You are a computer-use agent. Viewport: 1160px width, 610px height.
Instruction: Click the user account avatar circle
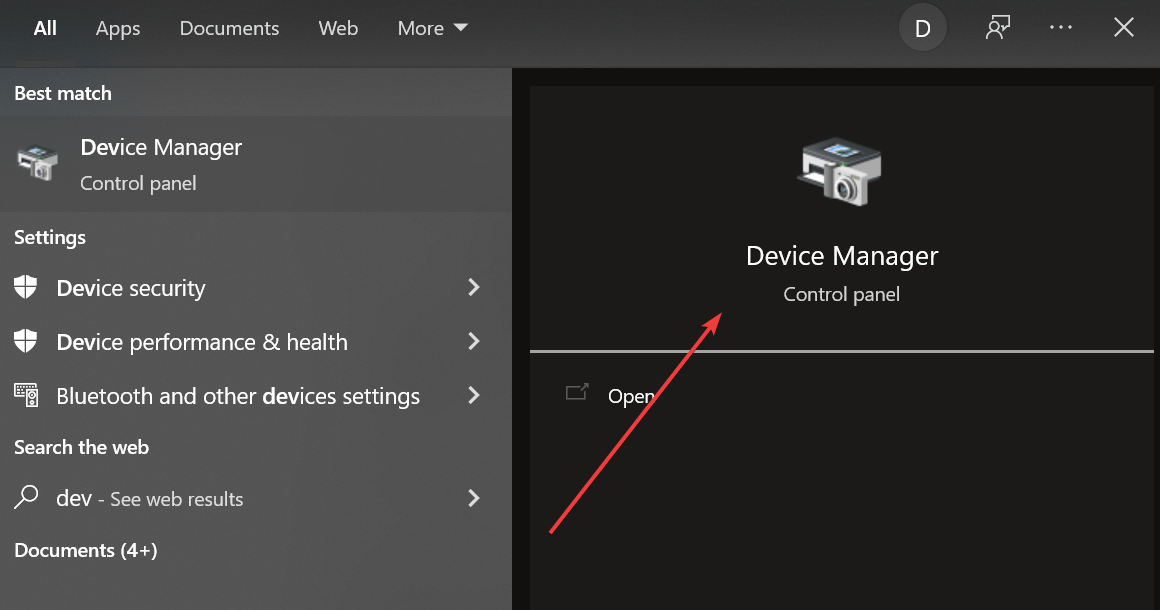[922, 27]
